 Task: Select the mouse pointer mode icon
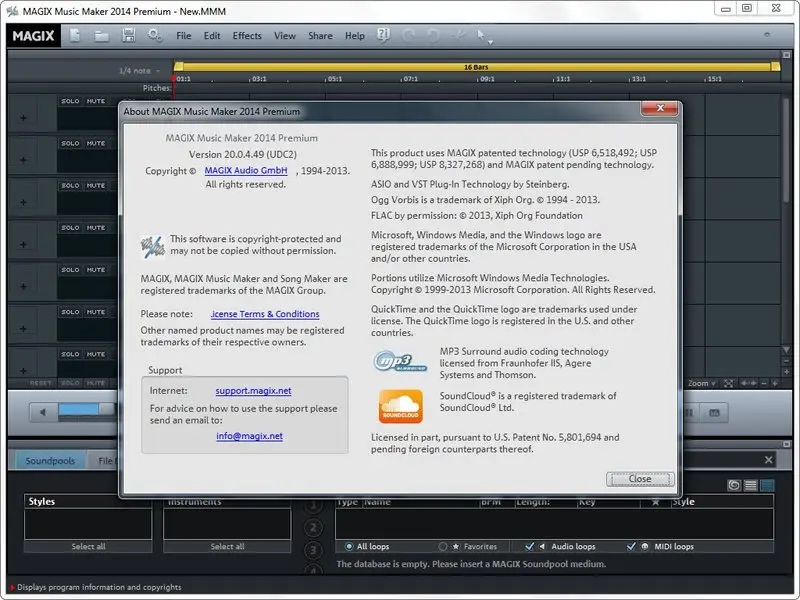(480, 35)
